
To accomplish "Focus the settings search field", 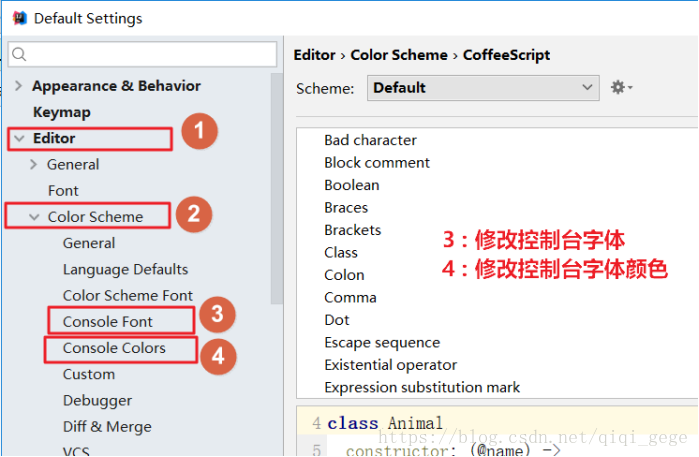I will click(150, 54).
